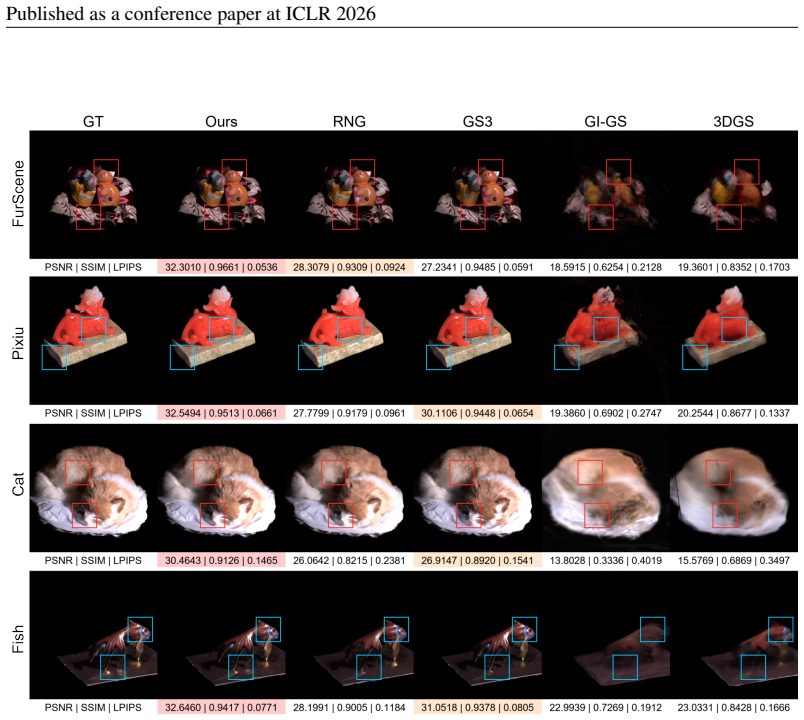
Task: Click metrics '32.3010 | 0.9661 | 0.0536'
Action: [x=221, y=267]
